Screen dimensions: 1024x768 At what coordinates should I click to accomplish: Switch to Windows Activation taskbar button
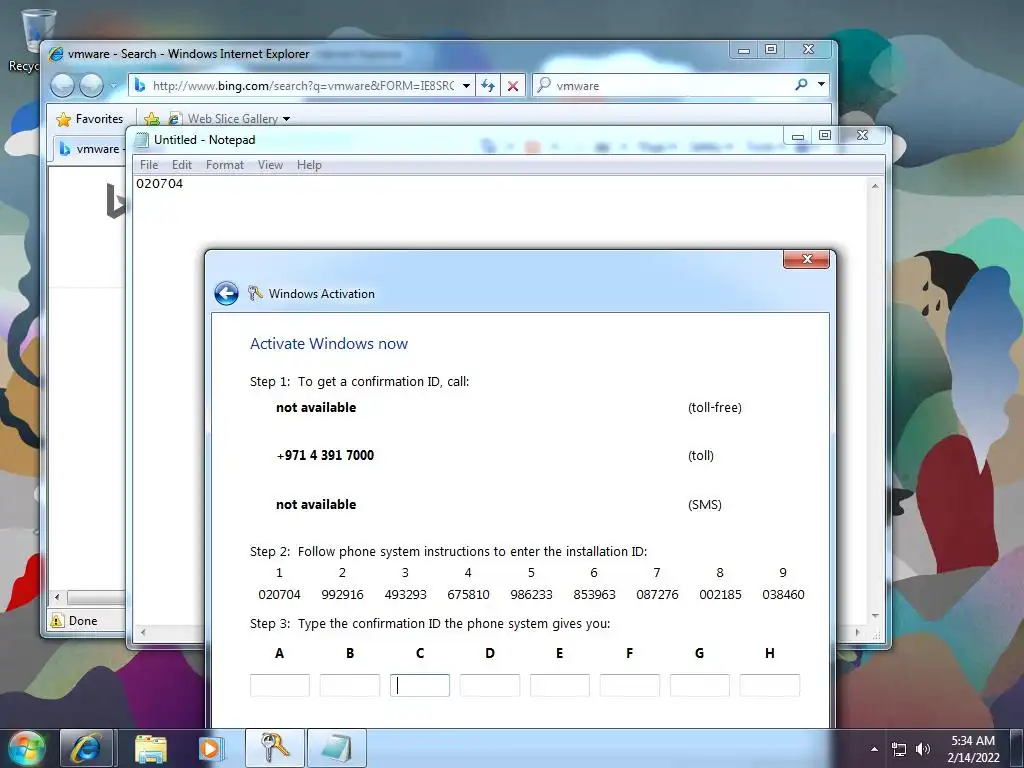[x=275, y=748]
